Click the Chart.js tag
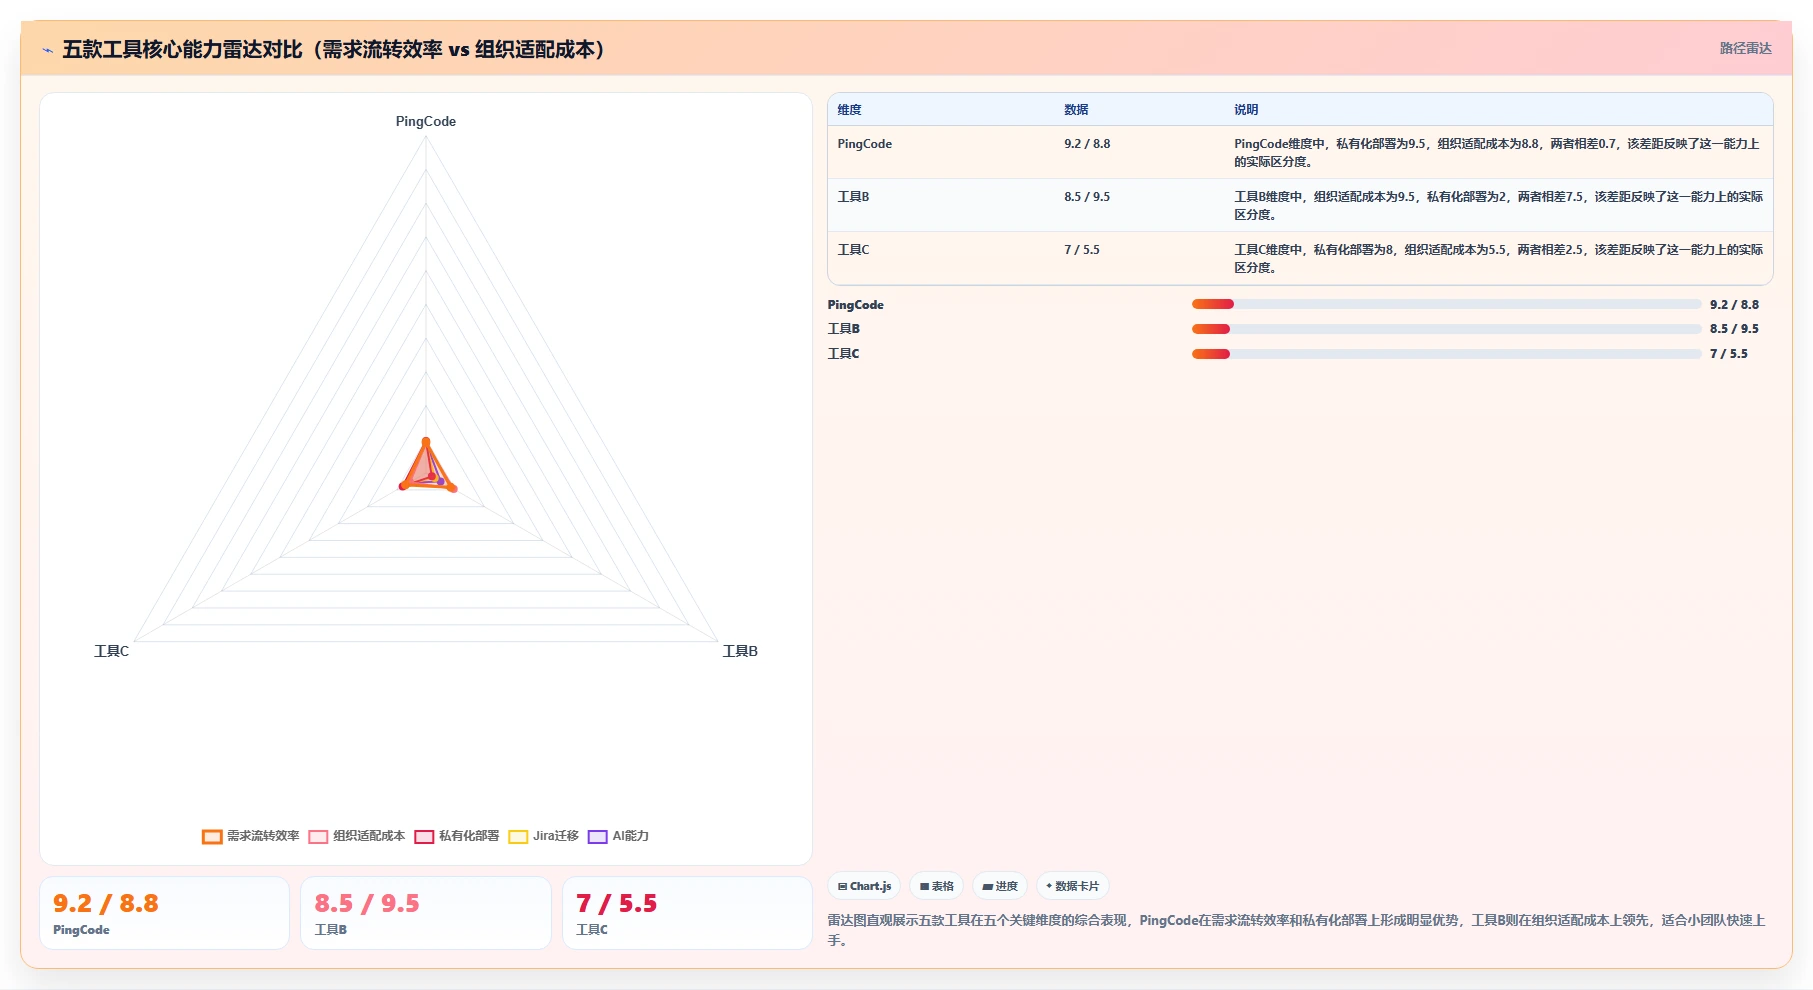Screen dimensions: 1813x990 pos(864,886)
